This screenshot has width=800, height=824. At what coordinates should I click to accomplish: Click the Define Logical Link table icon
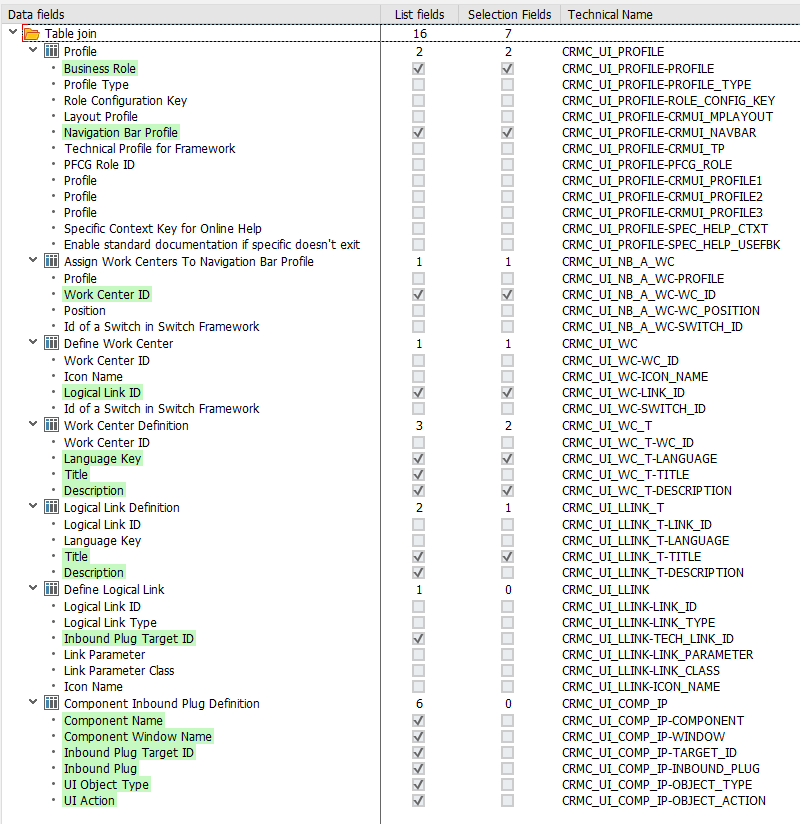[51, 589]
